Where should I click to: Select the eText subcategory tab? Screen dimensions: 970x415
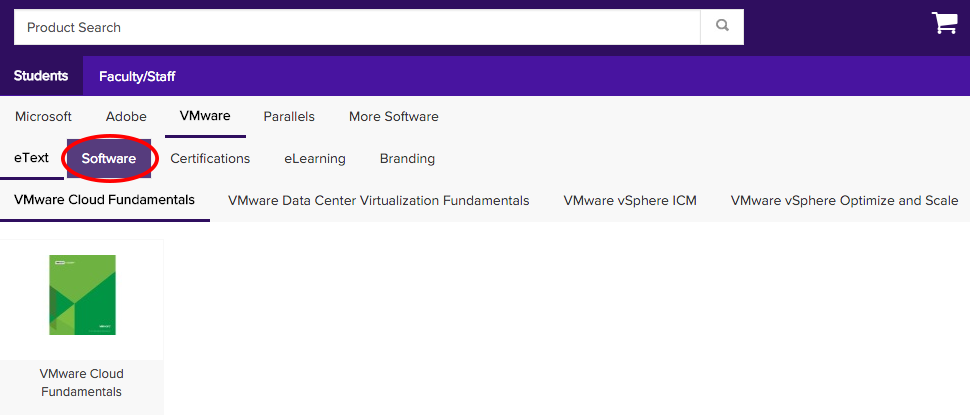point(31,158)
